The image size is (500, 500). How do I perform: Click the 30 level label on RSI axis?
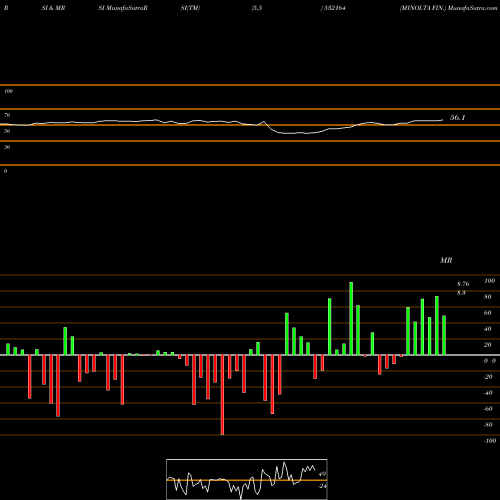click(x=7, y=147)
